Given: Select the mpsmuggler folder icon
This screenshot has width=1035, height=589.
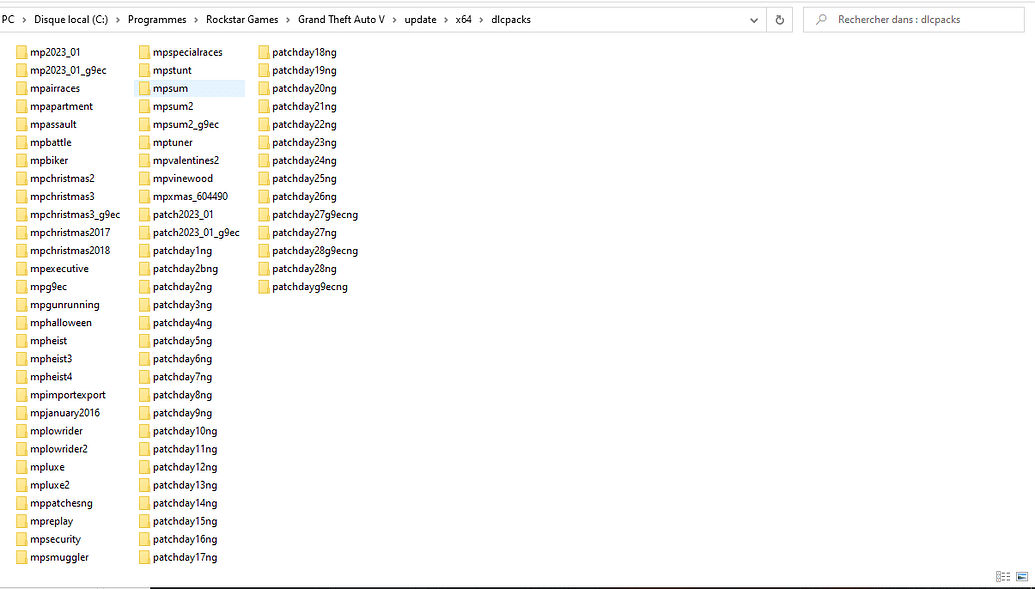Looking at the screenshot, I should [22, 557].
